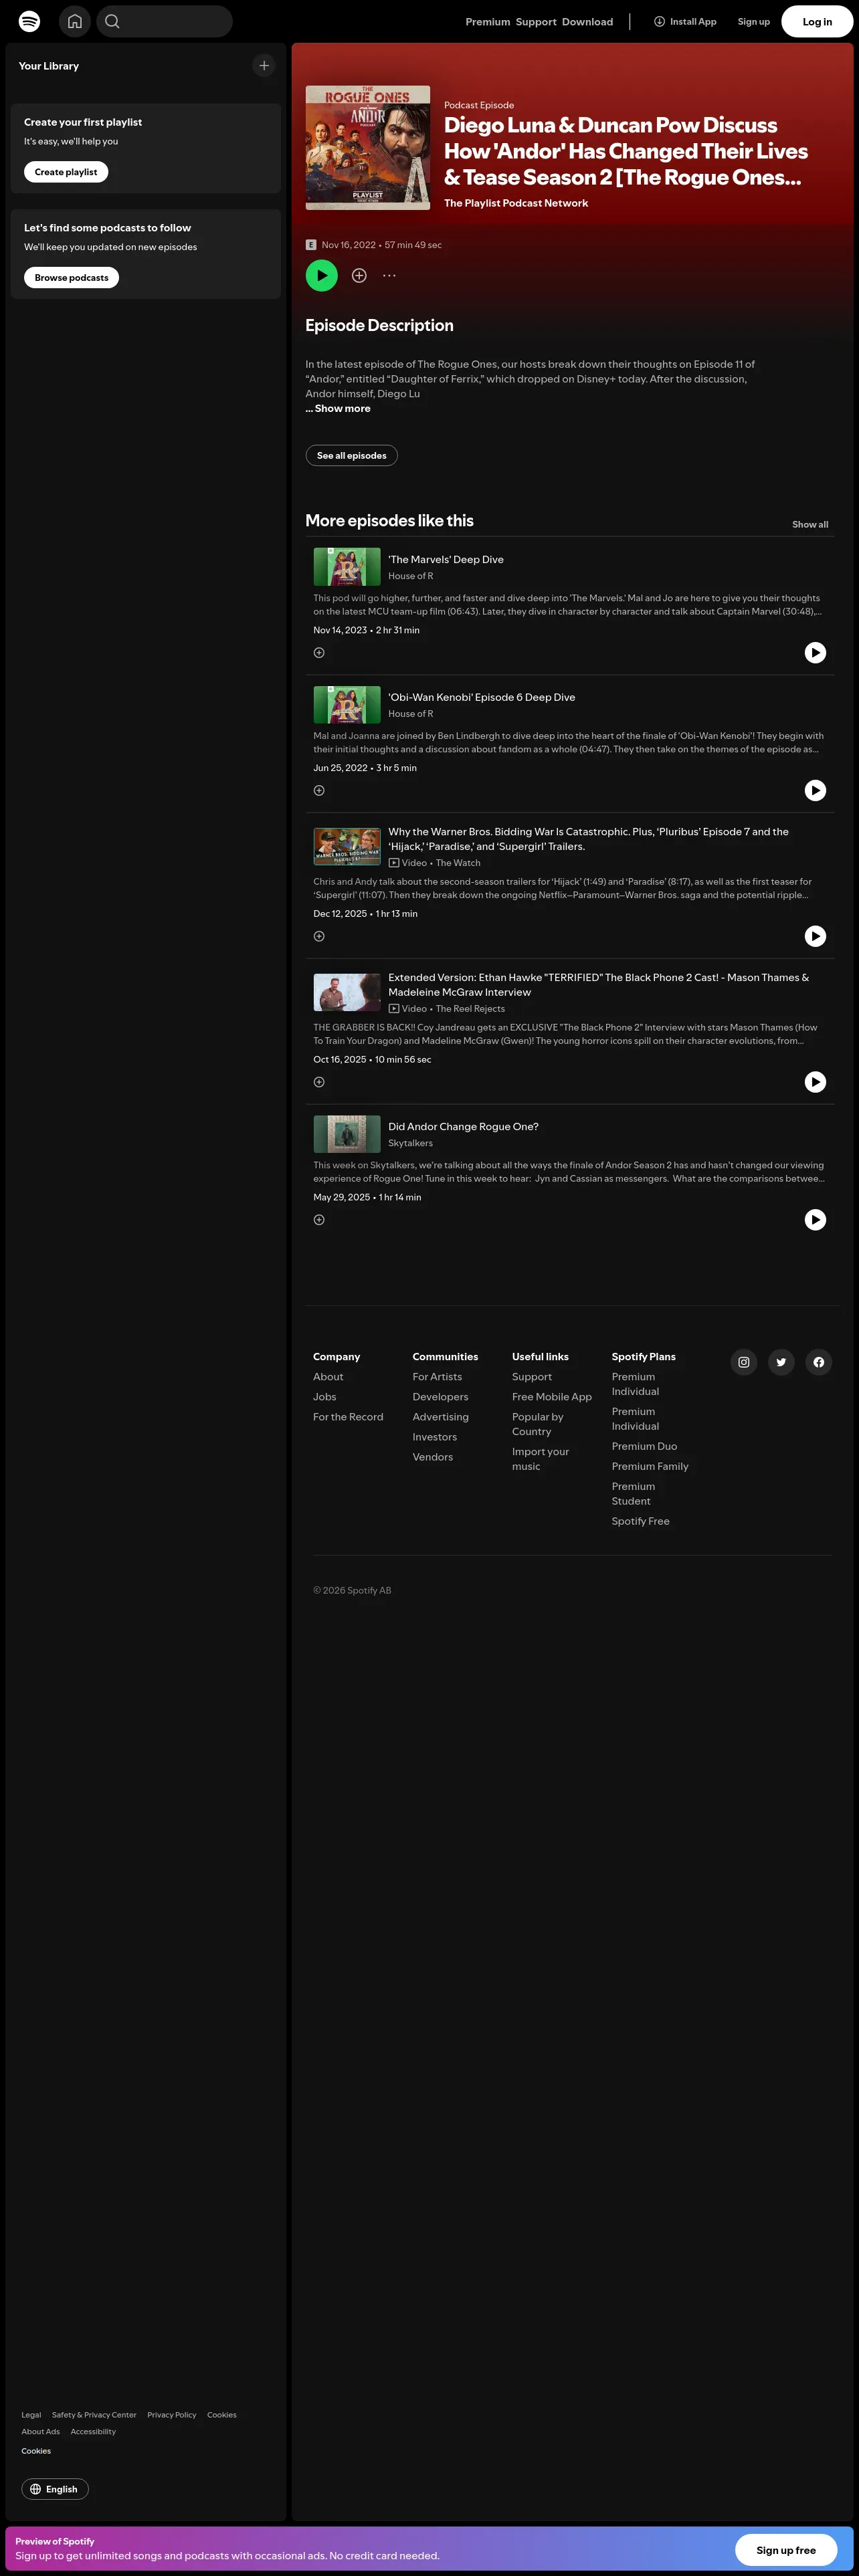Click the plus icon in Your Library
859x2576 pixels.
[264, 66]
